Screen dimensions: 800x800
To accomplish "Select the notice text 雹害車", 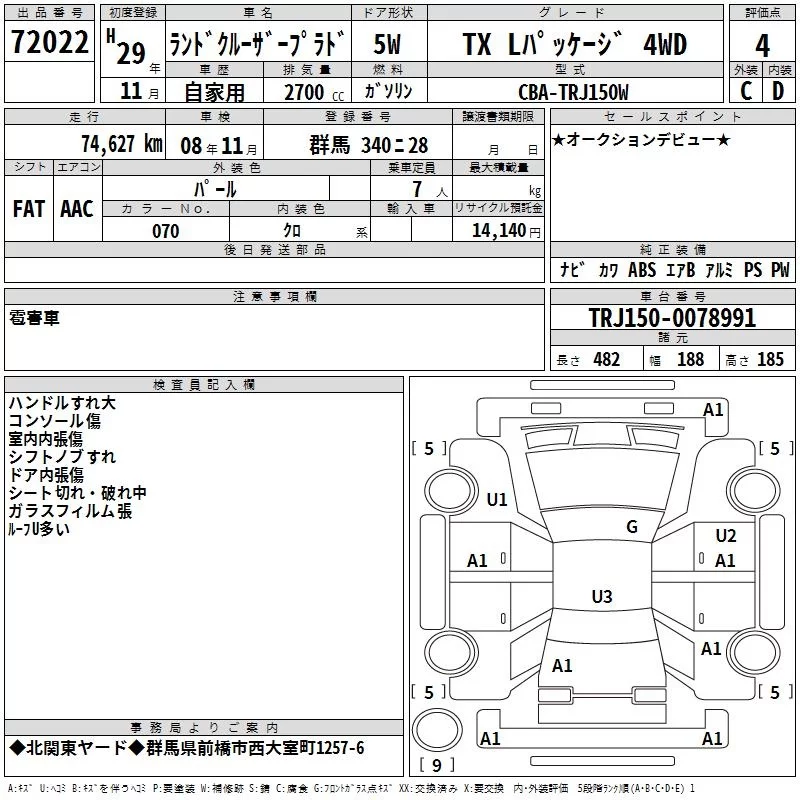I will pyautogui.click(x=34, y=317).
